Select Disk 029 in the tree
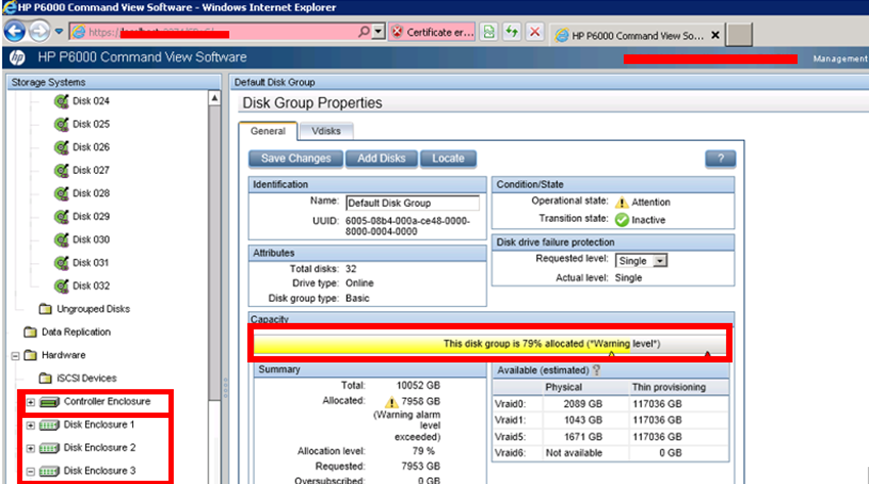Viewport: 869px width, 484px height. tap(91, 217)
